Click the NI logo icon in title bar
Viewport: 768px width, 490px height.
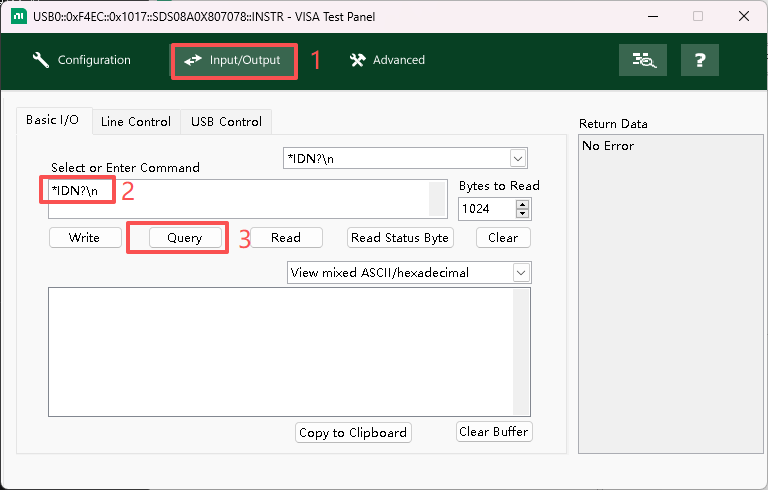click(x=19, y=16)
